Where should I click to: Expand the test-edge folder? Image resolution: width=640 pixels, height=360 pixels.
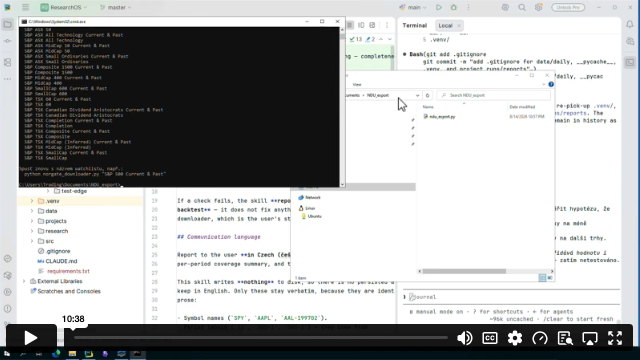(x=48, y=191)
